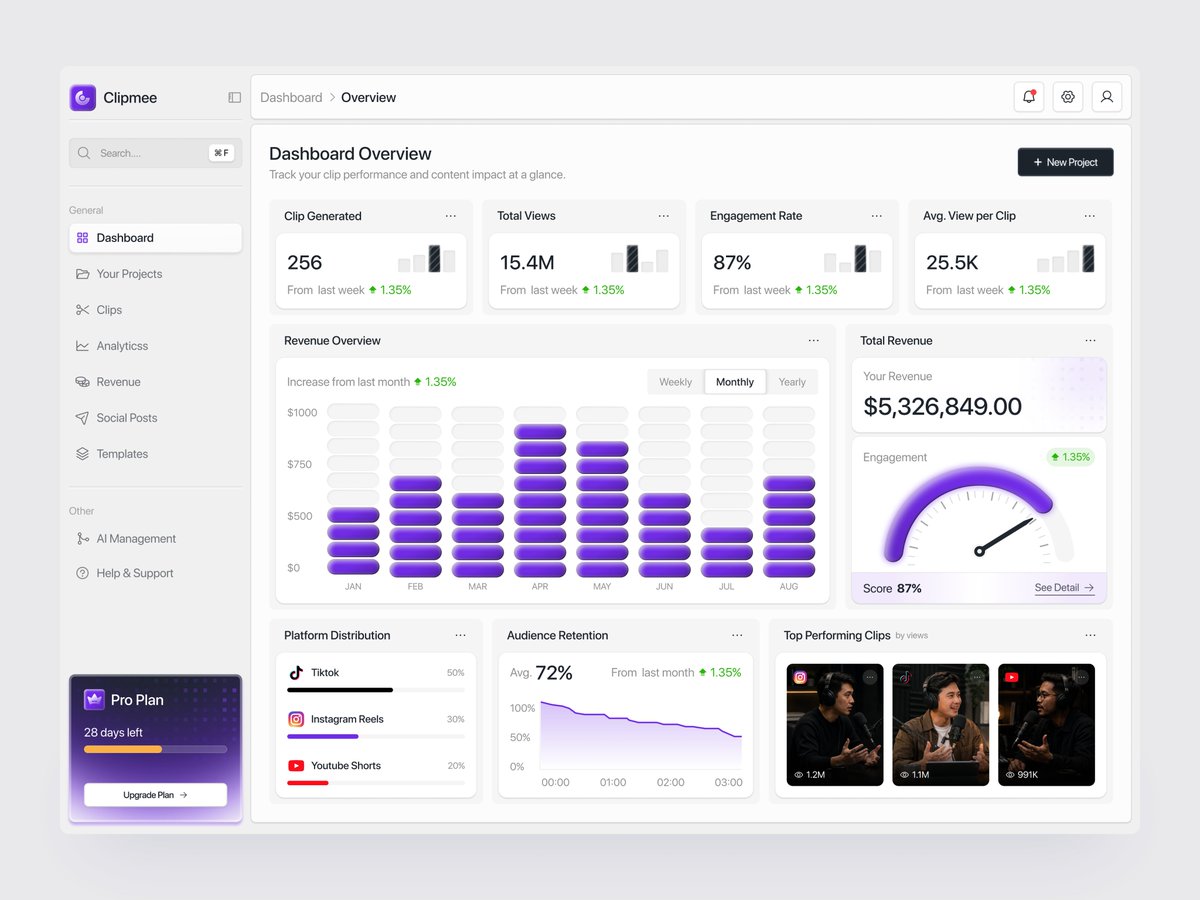Click the Youtube Shorts logo icon

click(x=296, y=765)
